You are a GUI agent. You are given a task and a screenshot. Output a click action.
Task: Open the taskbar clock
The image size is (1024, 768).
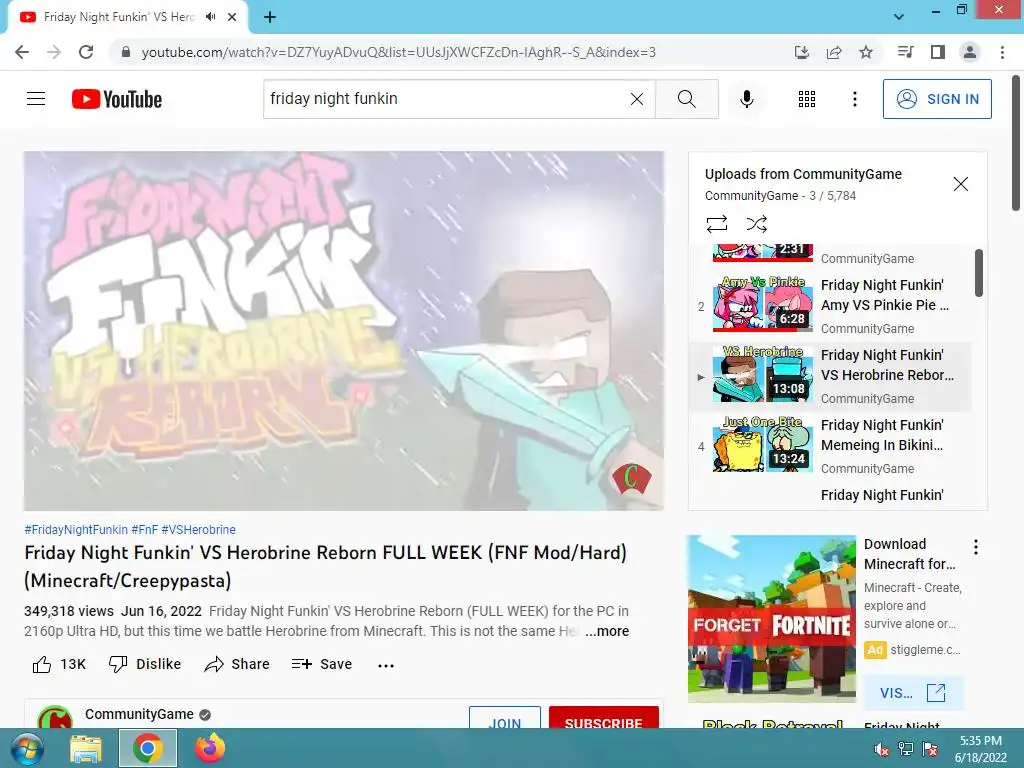(x=980, y=748)
